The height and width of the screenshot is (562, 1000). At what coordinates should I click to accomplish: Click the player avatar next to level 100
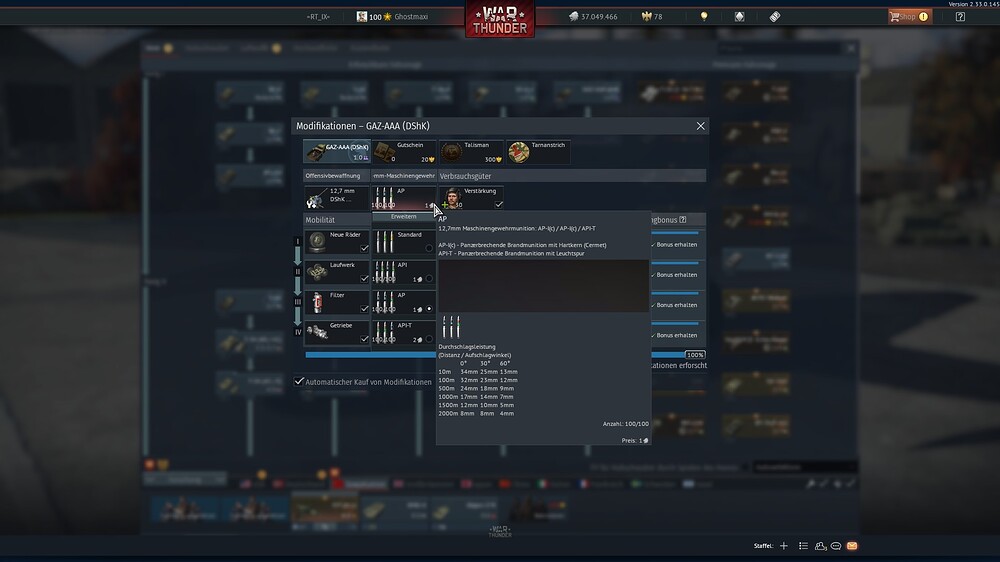[362, 17]
